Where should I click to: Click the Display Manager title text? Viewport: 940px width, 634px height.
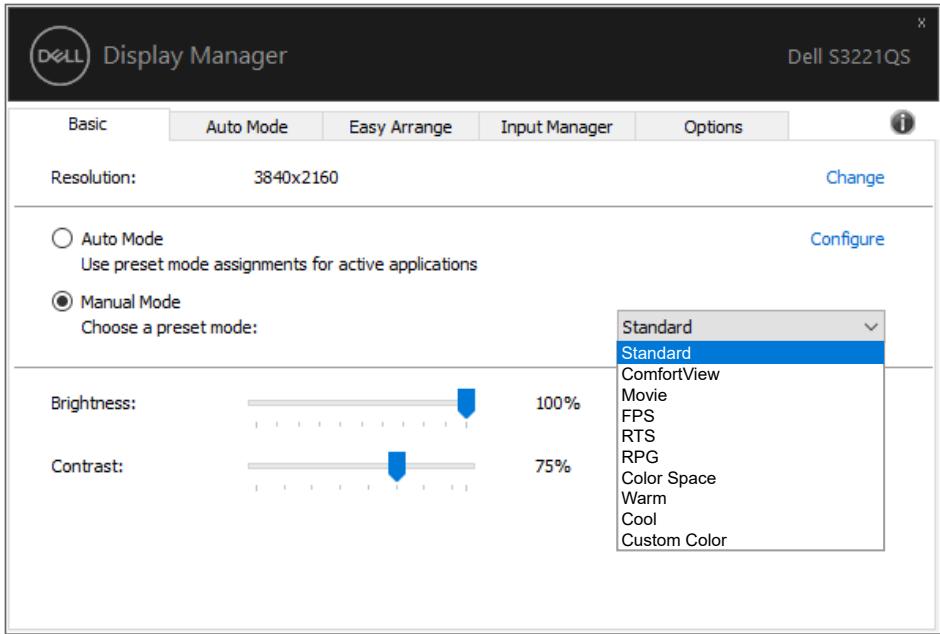pos(195,56)
